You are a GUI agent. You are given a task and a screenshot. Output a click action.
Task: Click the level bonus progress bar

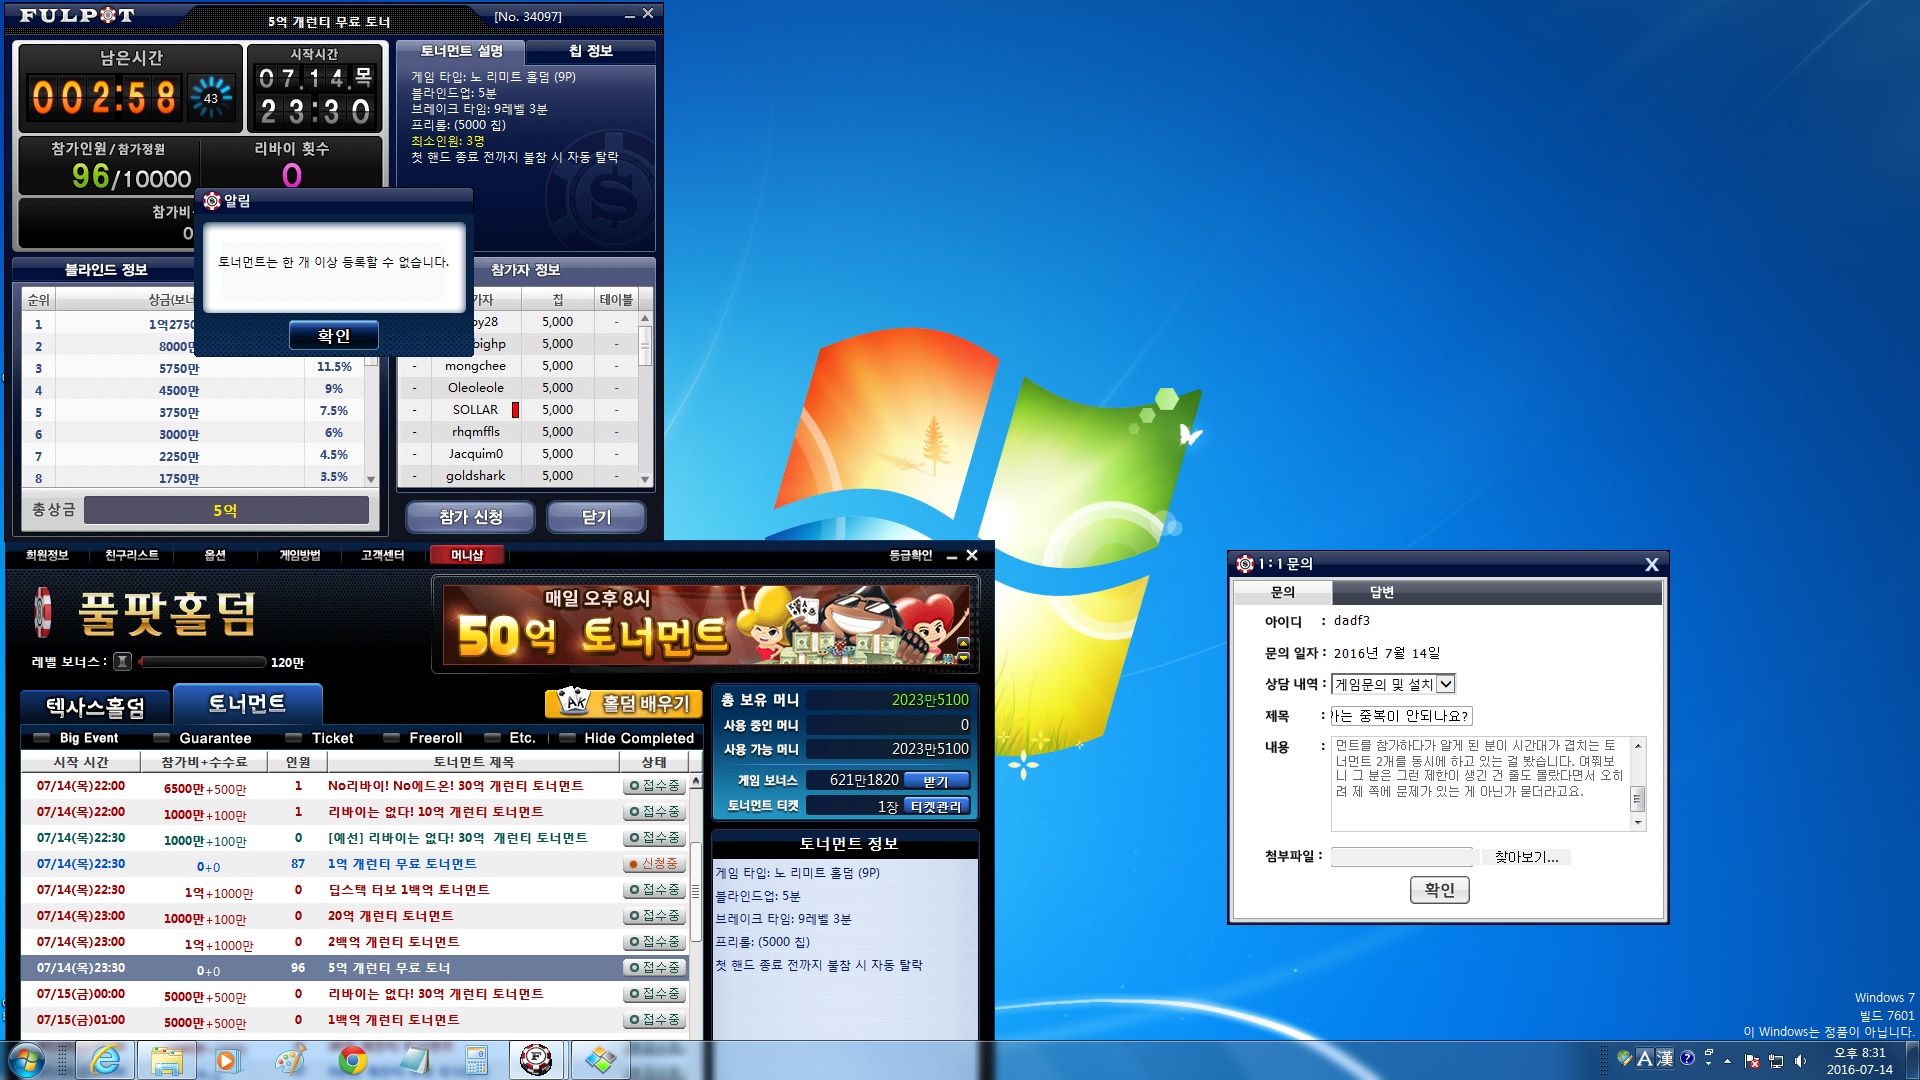(x=203, y=662)
